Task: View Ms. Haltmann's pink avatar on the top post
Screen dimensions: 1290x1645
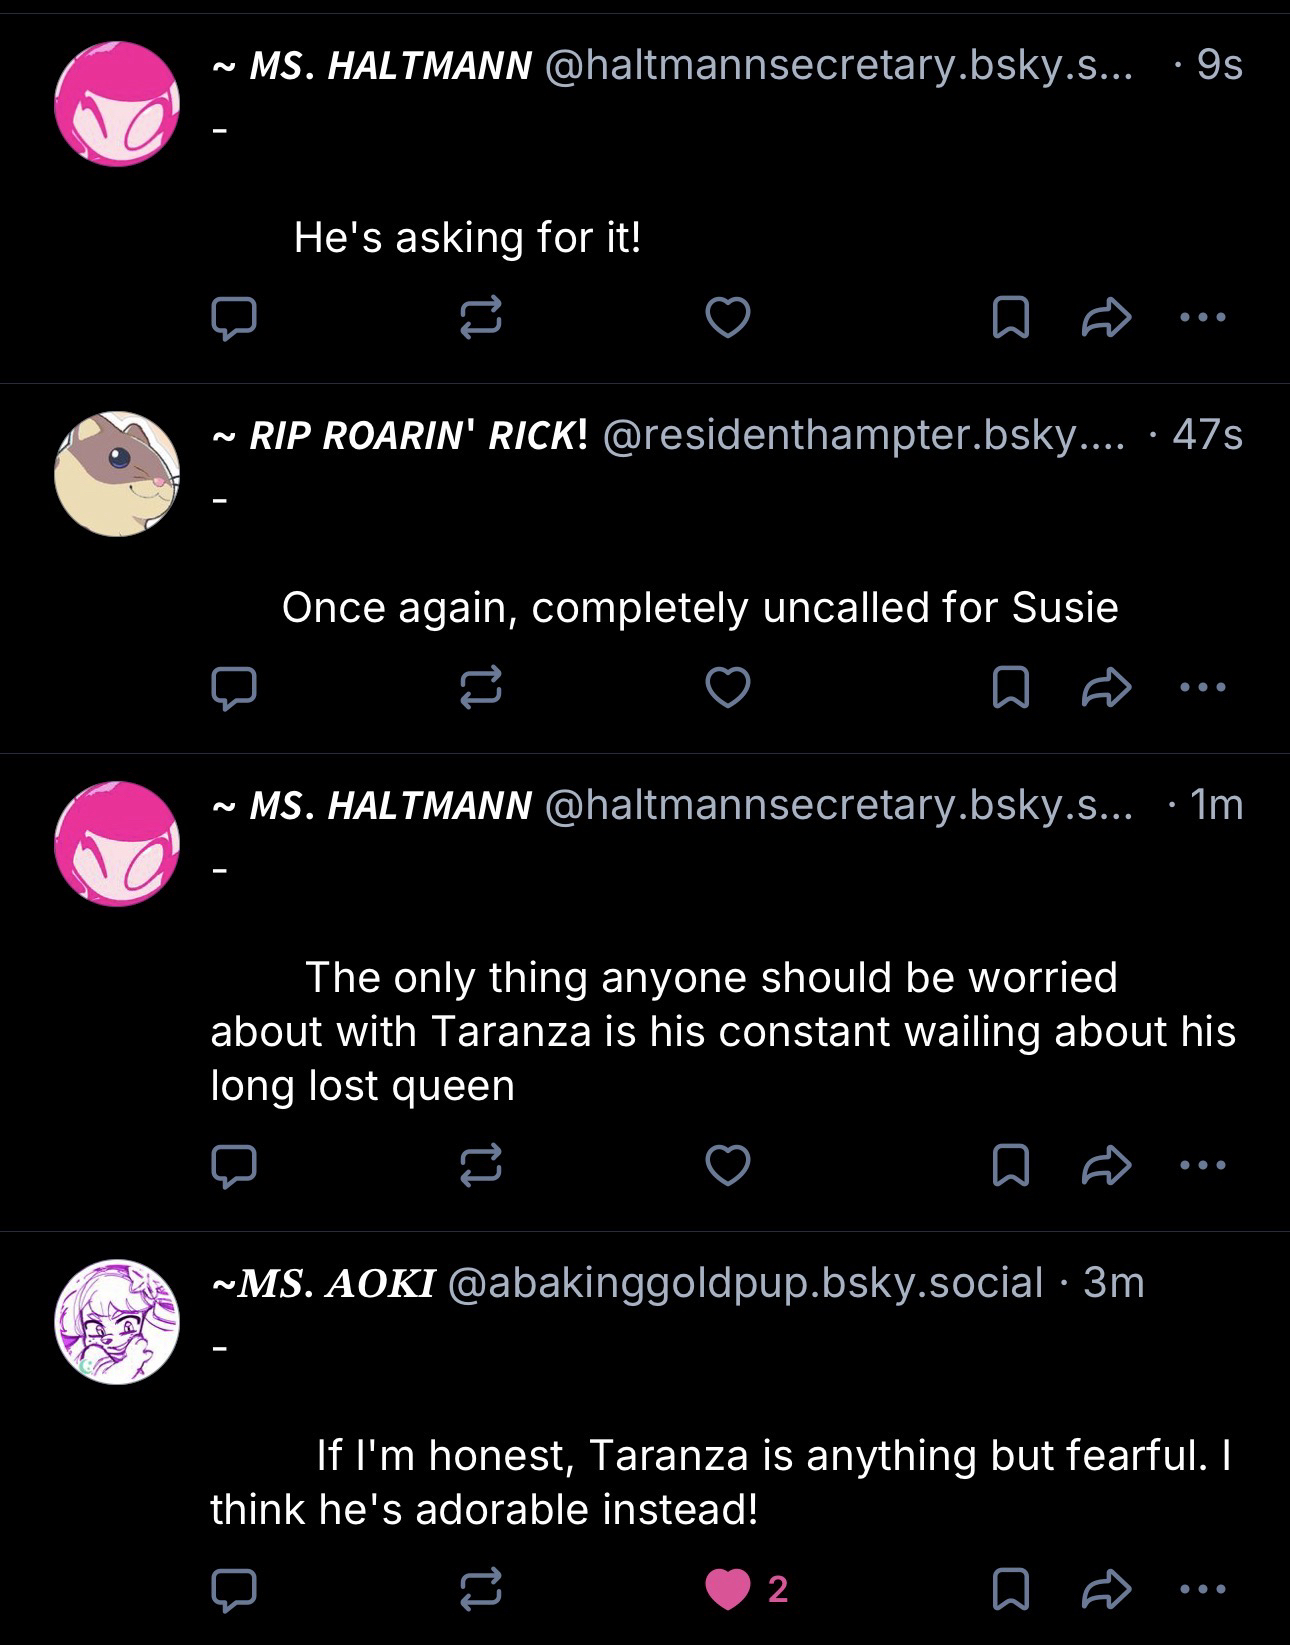Action: click(117, 104)
